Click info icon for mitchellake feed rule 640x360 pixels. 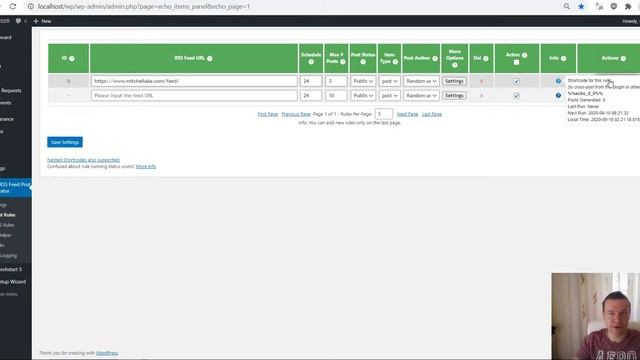558,81
